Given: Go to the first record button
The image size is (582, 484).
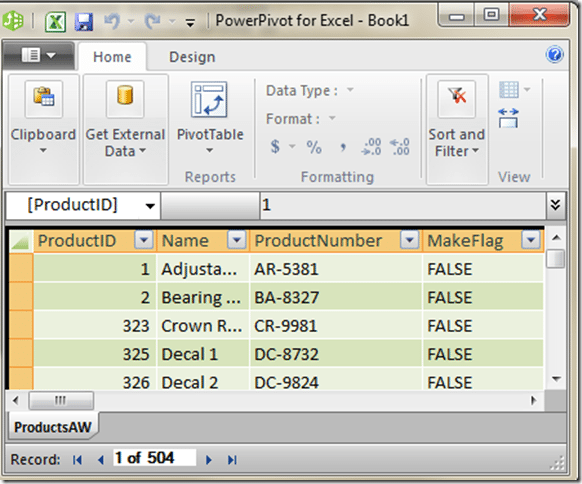Looking at the screenshot, I should point(77,460).
